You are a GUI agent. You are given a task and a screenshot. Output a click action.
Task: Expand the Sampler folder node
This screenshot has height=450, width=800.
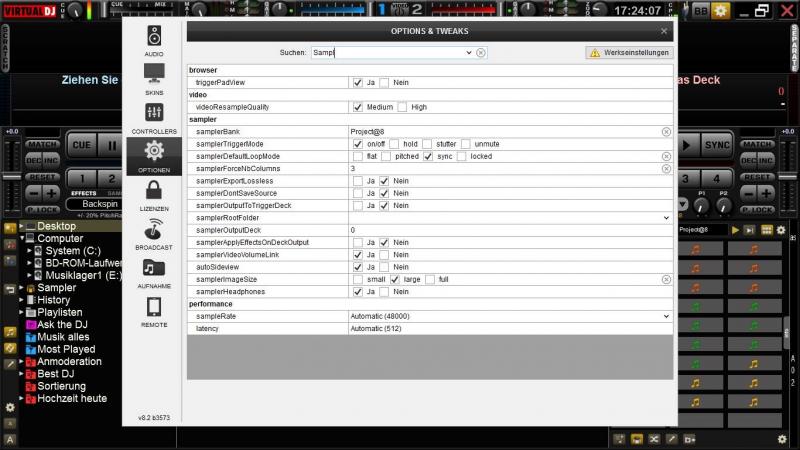pyautogui.click(x=21, y=287)
